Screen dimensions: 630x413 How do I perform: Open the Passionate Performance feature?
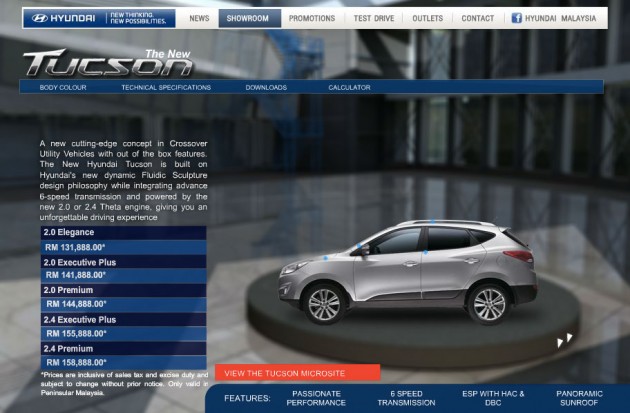coord(316,398)
